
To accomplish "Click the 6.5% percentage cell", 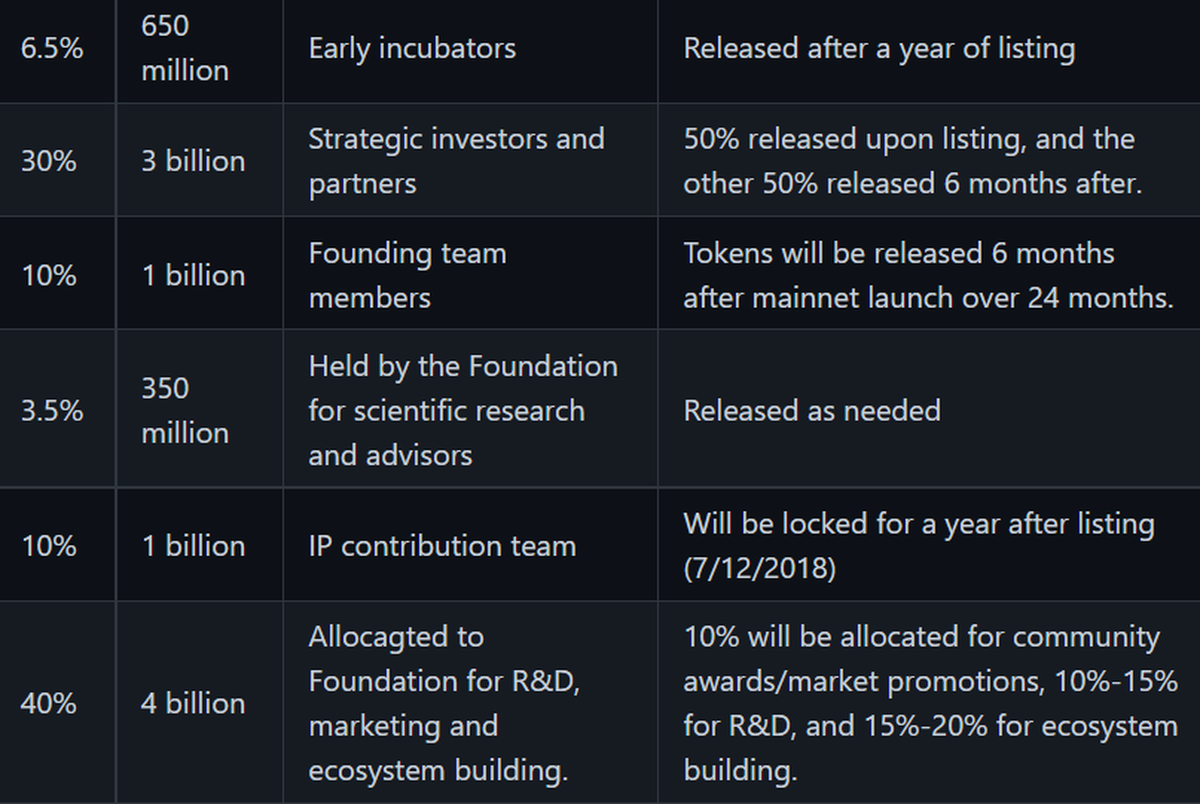I will click(x=51, y=49).
